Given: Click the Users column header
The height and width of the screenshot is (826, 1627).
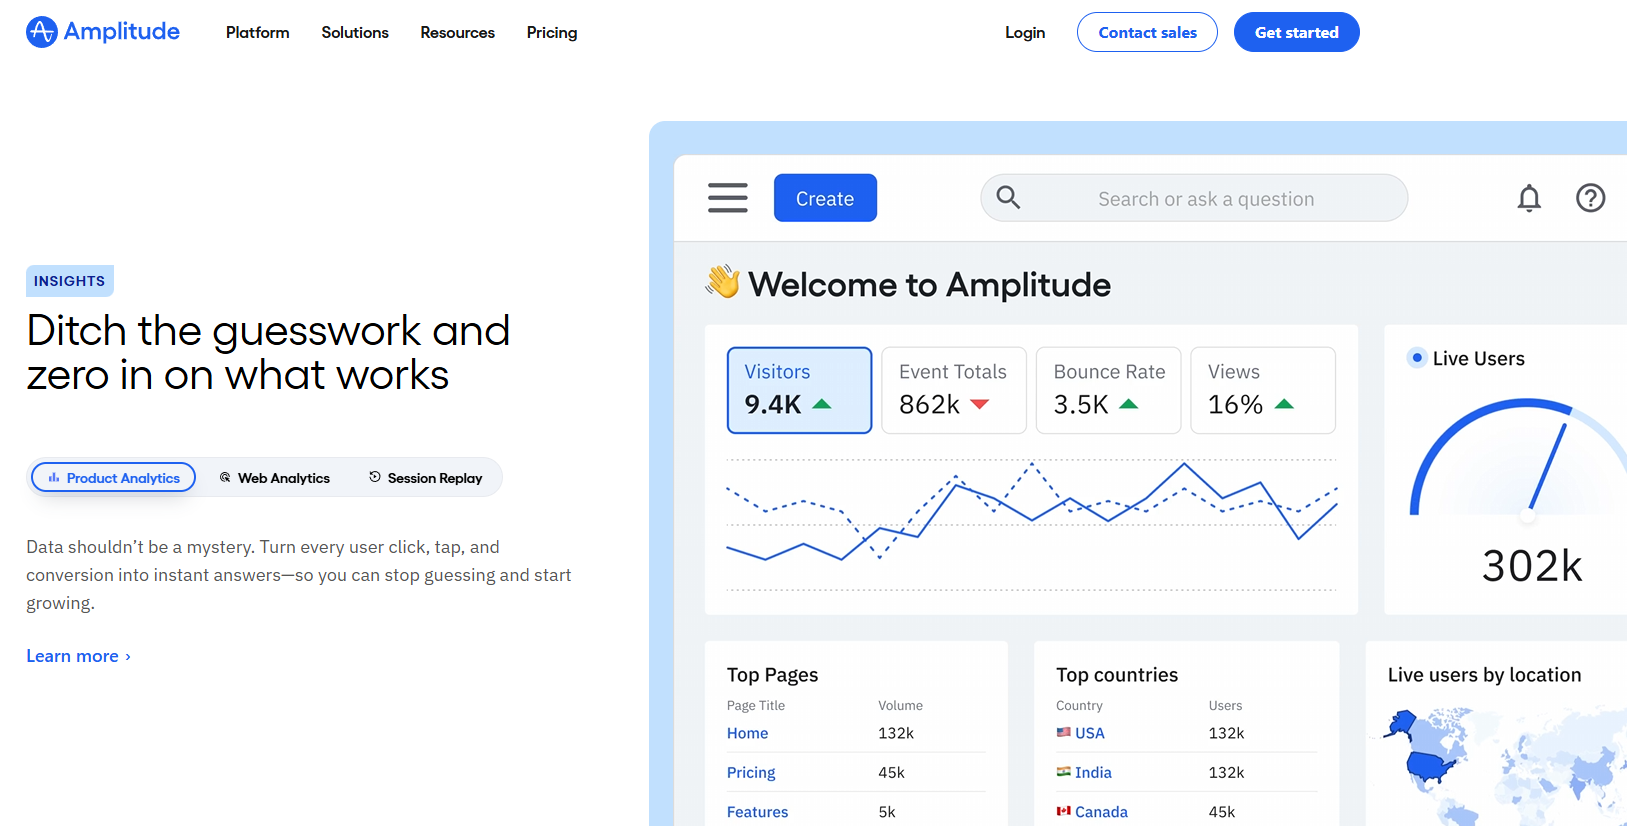Looking at the screenshot, I should [x=1225, y=705].
